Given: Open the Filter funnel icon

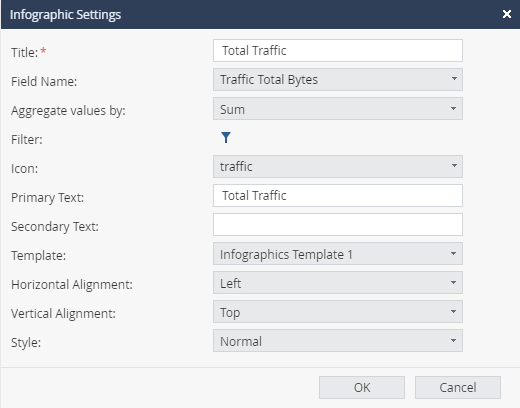Looking at the screenshot, I should click(x=226, y=137).
